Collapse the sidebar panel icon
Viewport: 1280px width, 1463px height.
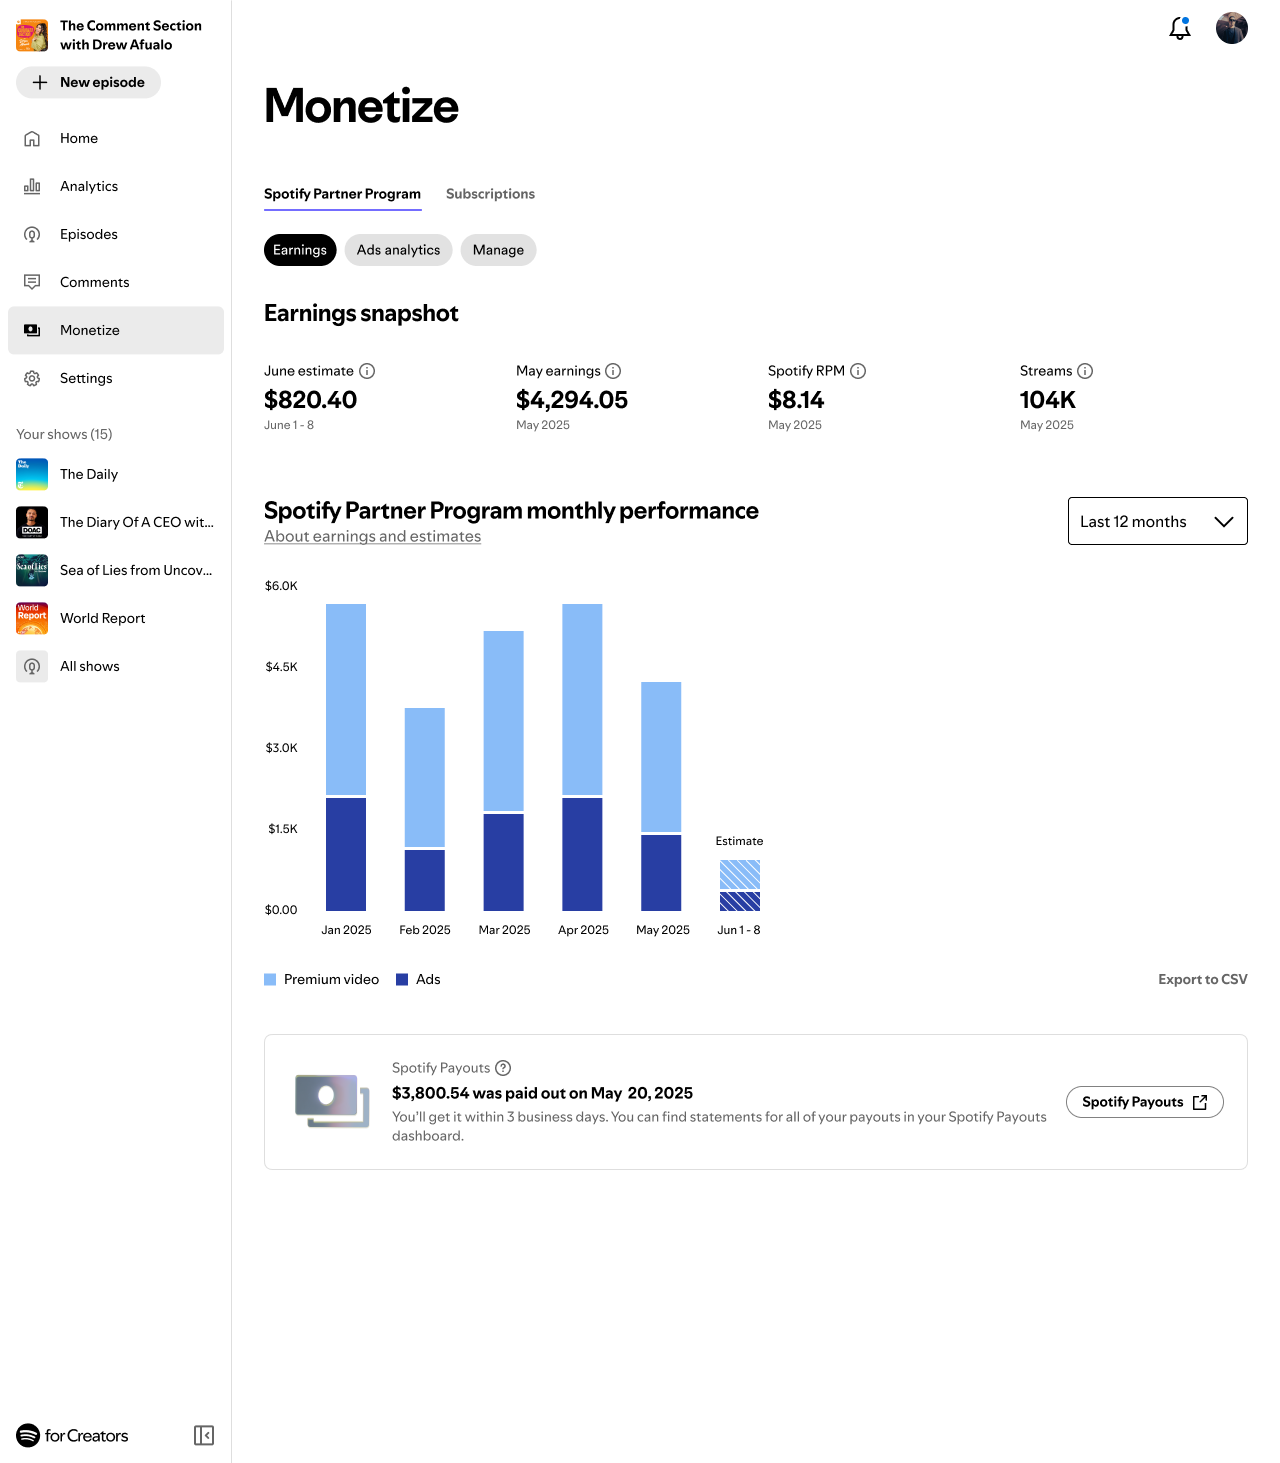coord(204,1435)
